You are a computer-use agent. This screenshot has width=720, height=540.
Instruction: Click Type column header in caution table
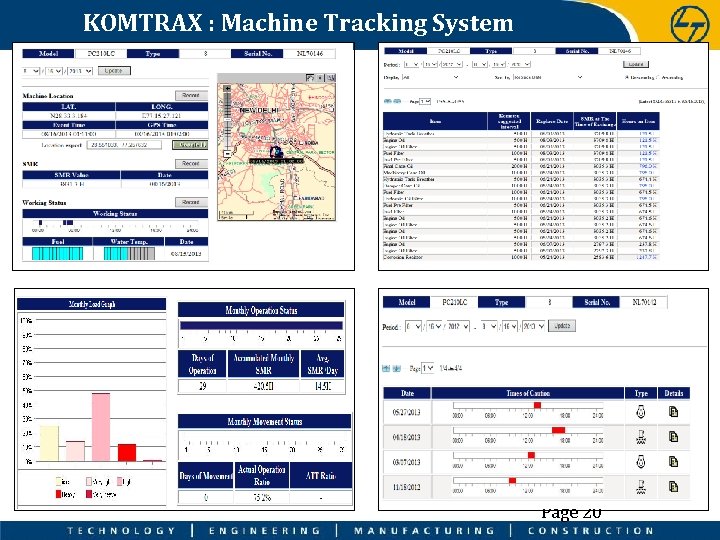(x=641, y=393)
